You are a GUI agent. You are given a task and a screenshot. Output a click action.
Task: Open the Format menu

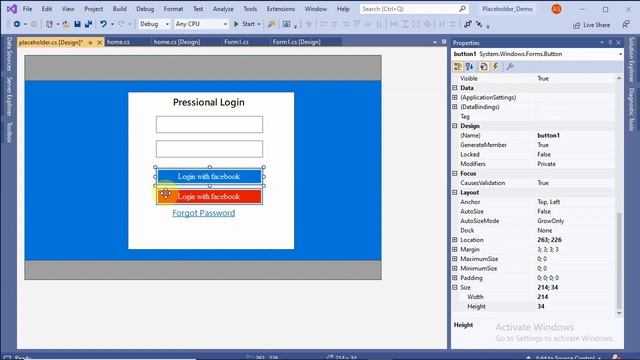[x=173, y=9]
